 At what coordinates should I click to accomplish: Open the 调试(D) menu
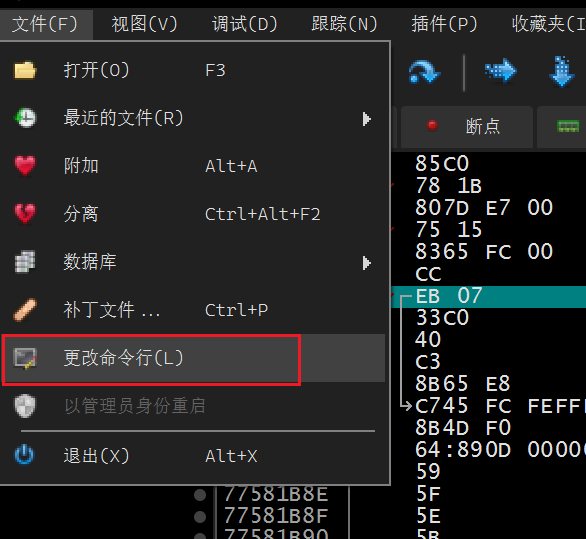coord(245,24)
